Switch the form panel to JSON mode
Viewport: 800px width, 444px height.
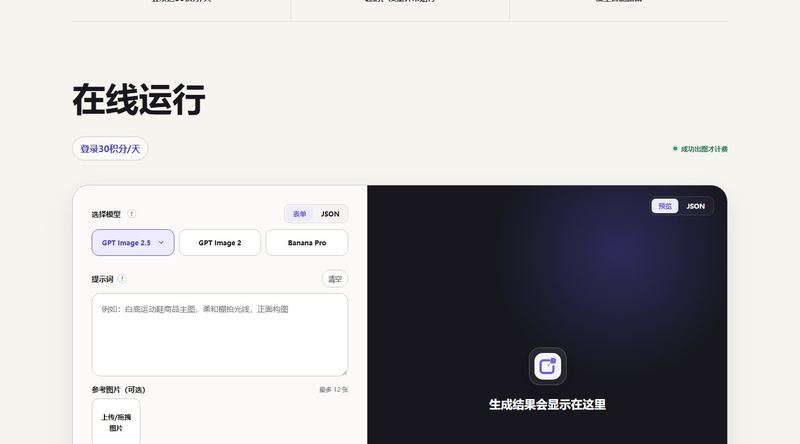pyautogui.click(x=330, y=214)
